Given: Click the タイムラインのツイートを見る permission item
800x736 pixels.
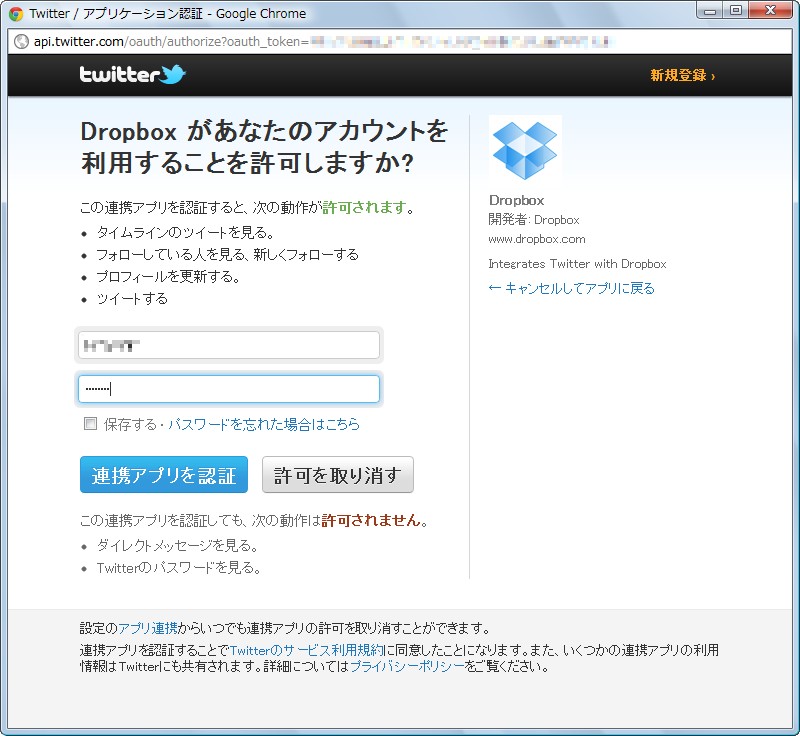Looking at the screenshot, I should 186,233.
